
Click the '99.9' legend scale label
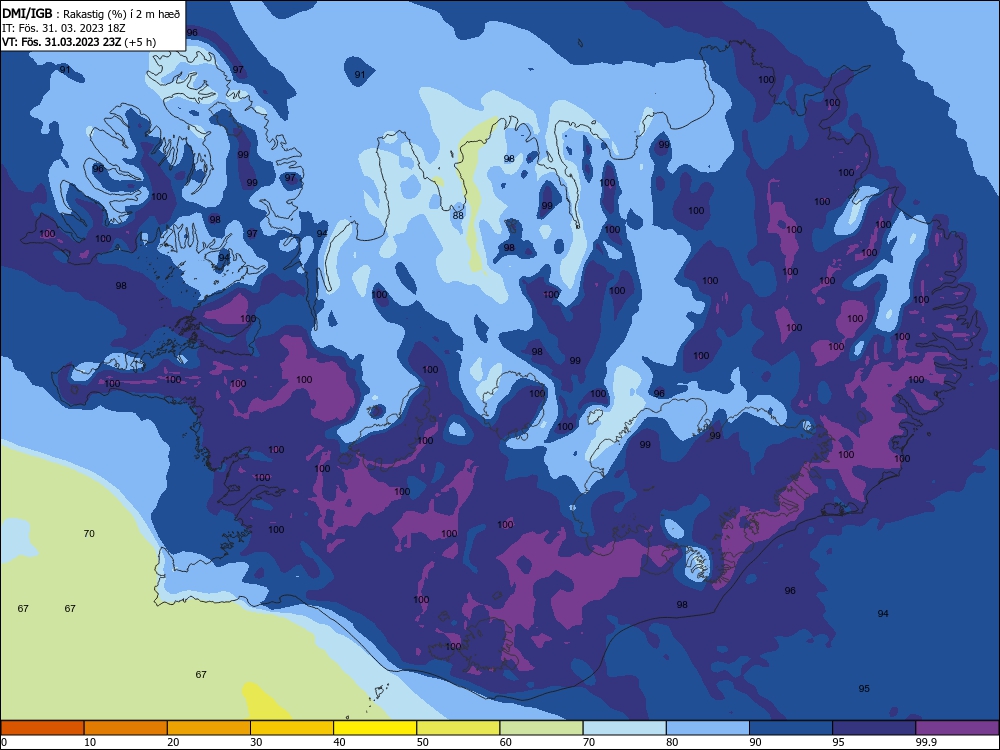pyautogui.click(x=925, y=742)
